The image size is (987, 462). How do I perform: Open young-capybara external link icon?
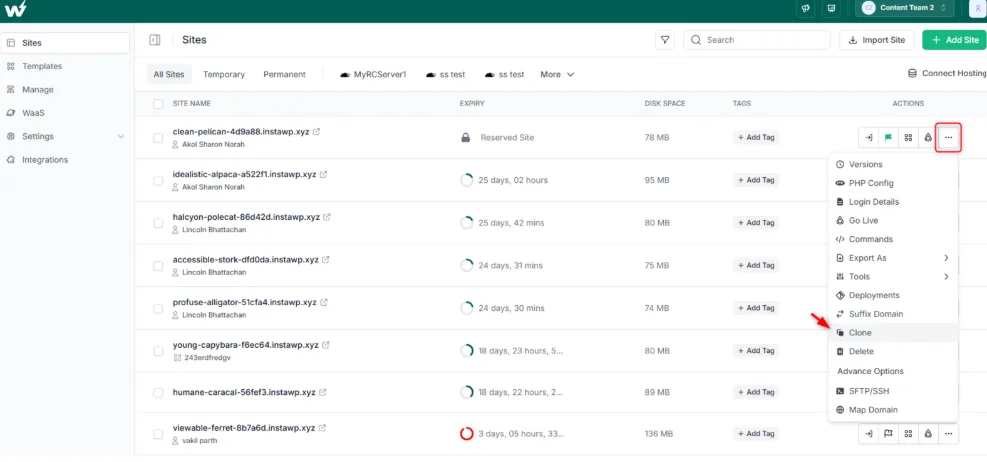point(326,345)
